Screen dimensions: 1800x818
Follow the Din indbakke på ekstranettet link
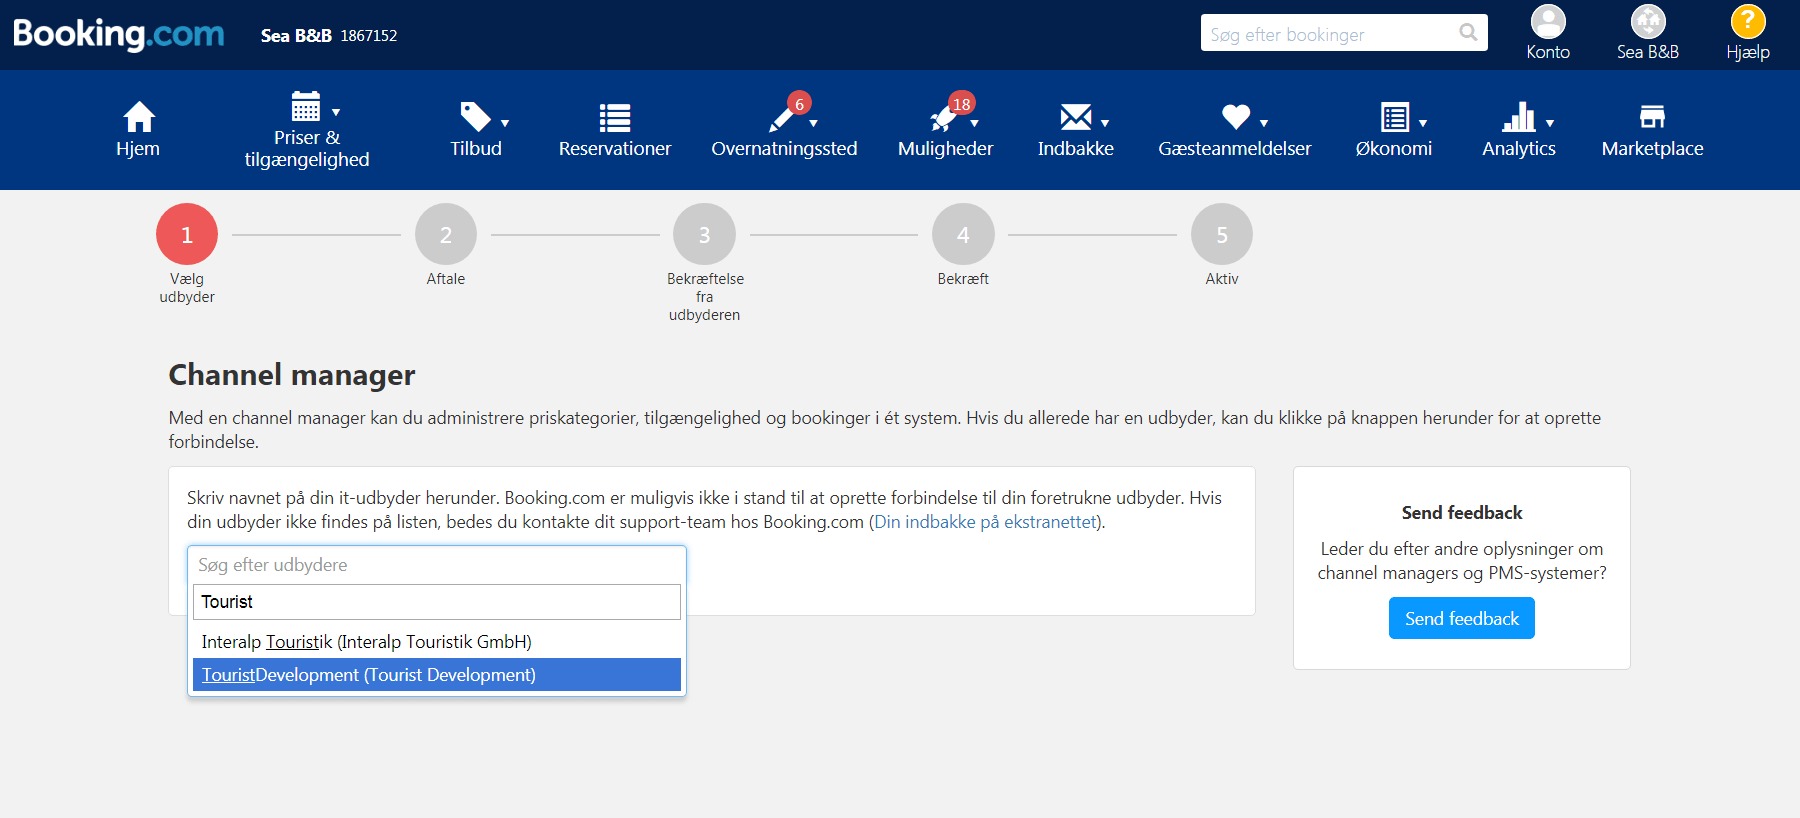986,522
